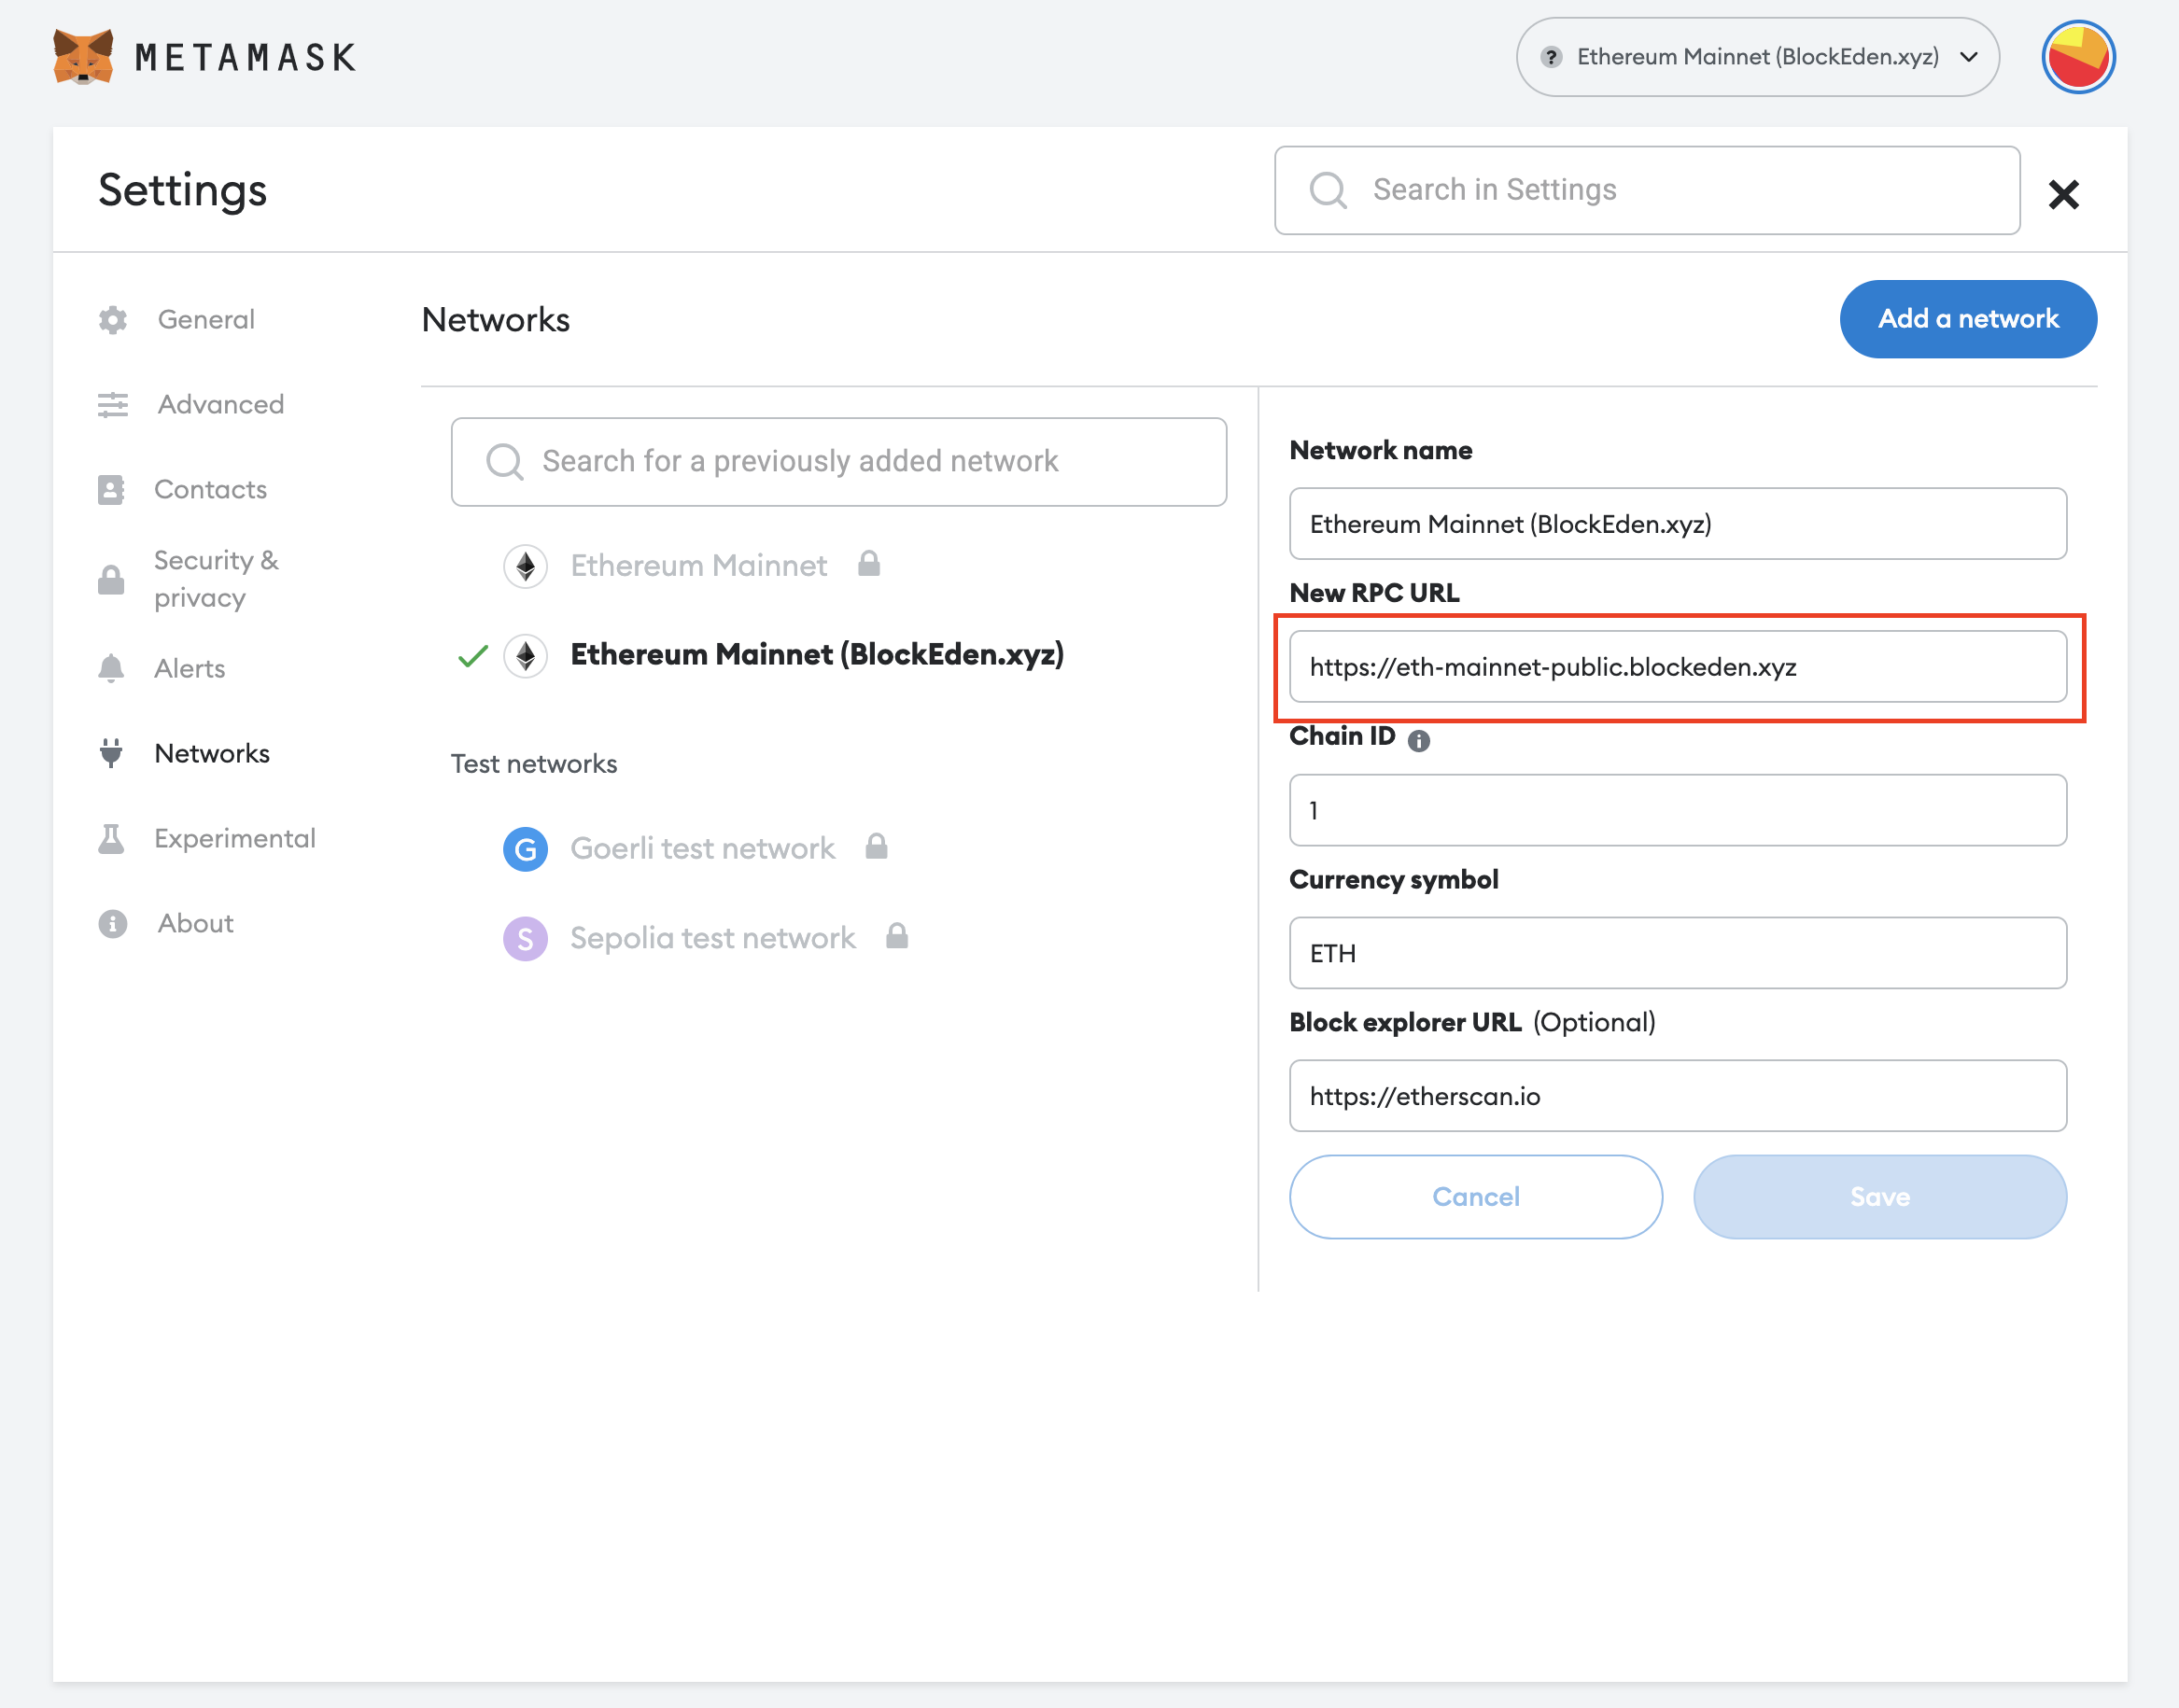2179x1708 pixels.
Task: Close Settings with the X icon
Action: (2063, 194)
